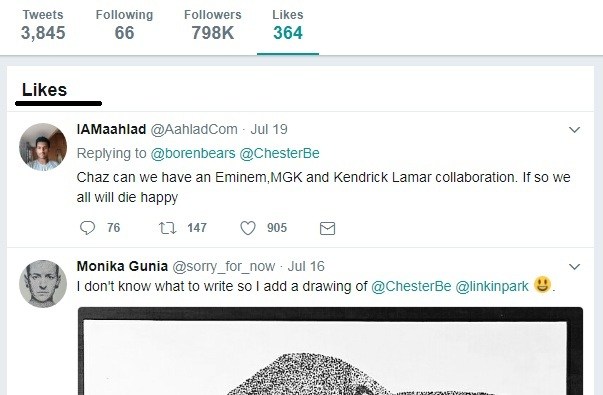The image size is (603, 395).
Task: Open the @borenbears mention link
Action: (193, 153)
